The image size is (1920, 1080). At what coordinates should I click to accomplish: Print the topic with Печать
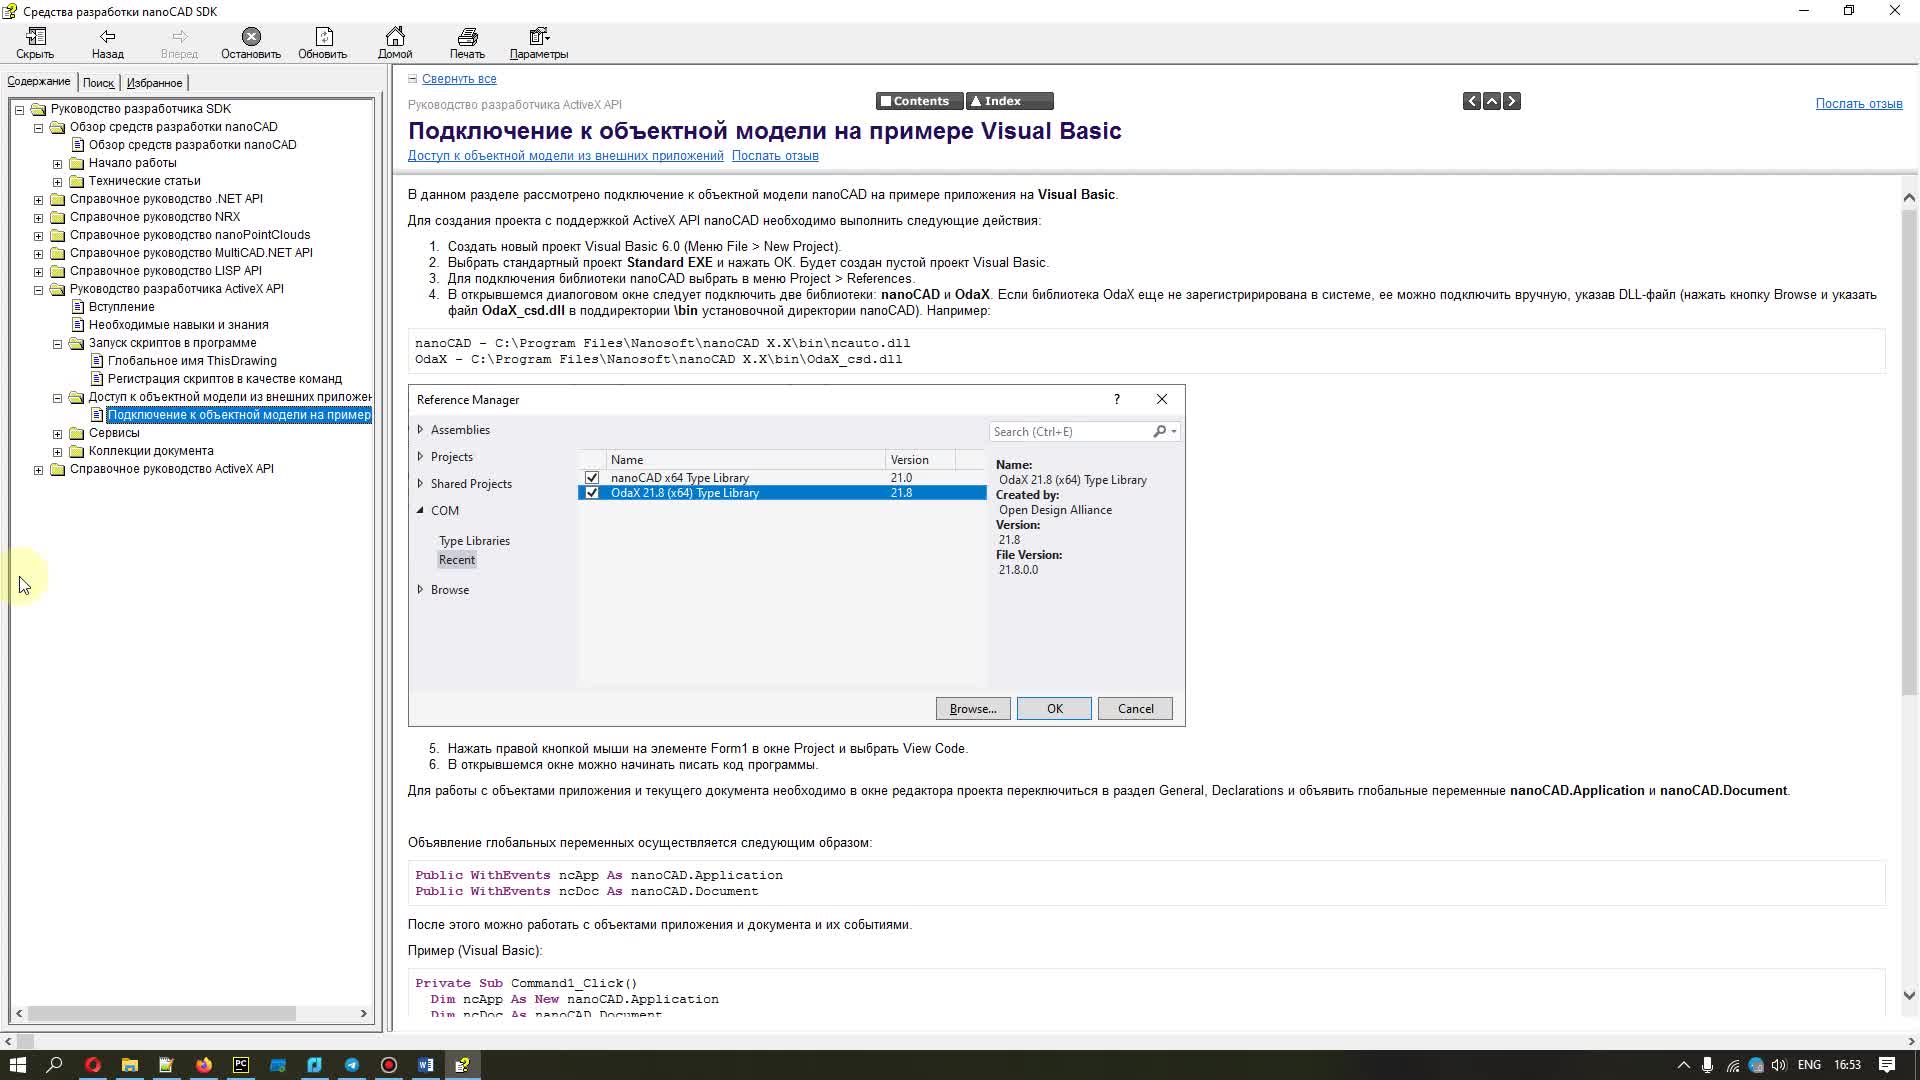point(467,43)
